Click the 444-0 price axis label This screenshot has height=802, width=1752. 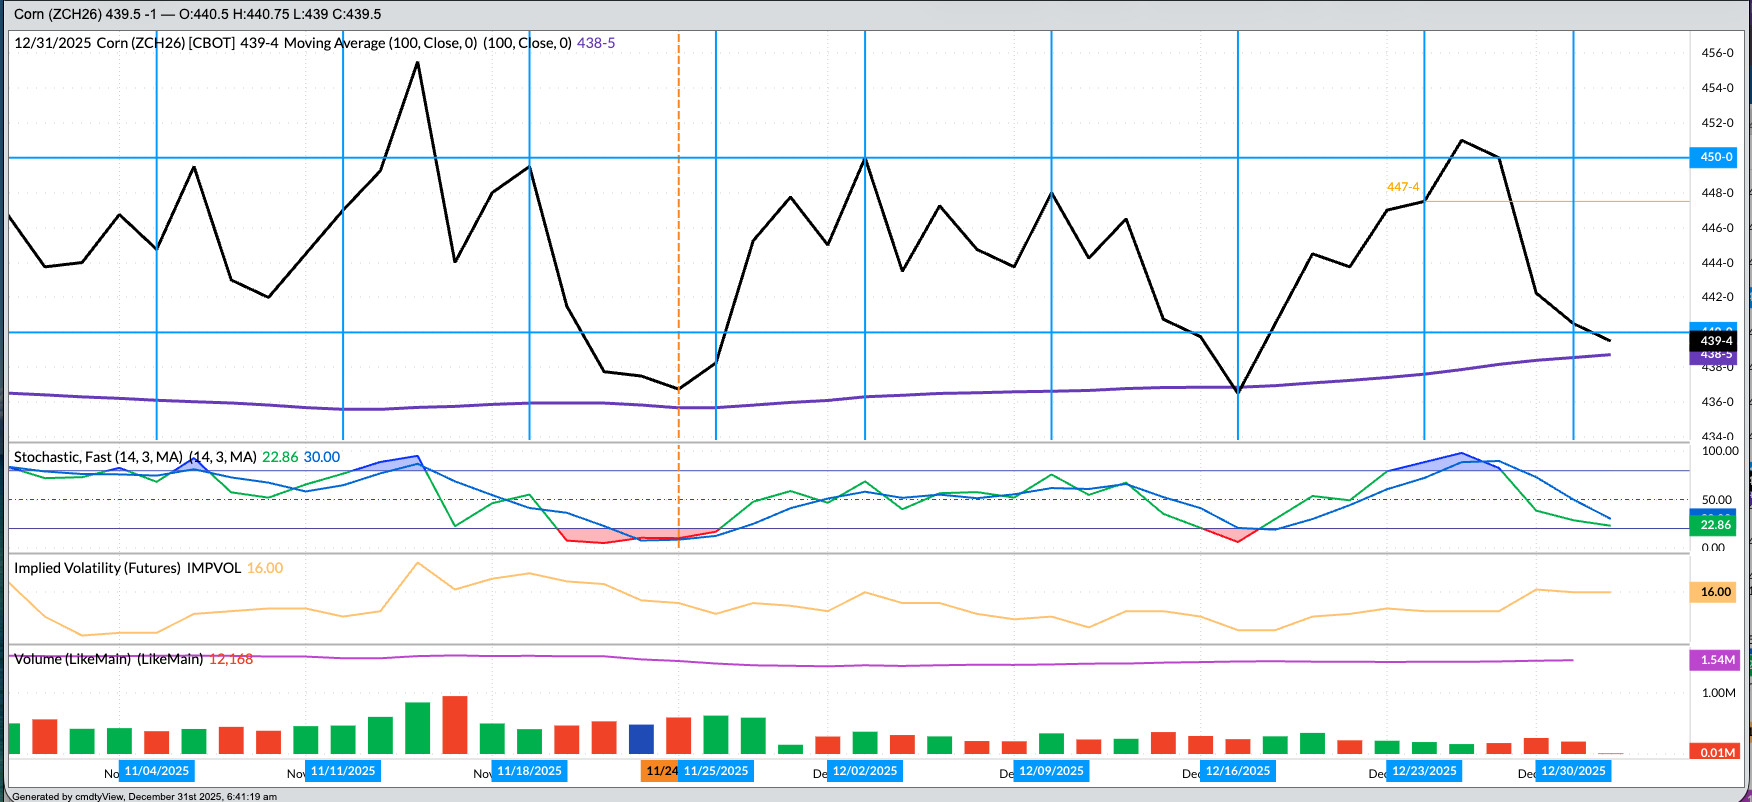point(1717,263)
